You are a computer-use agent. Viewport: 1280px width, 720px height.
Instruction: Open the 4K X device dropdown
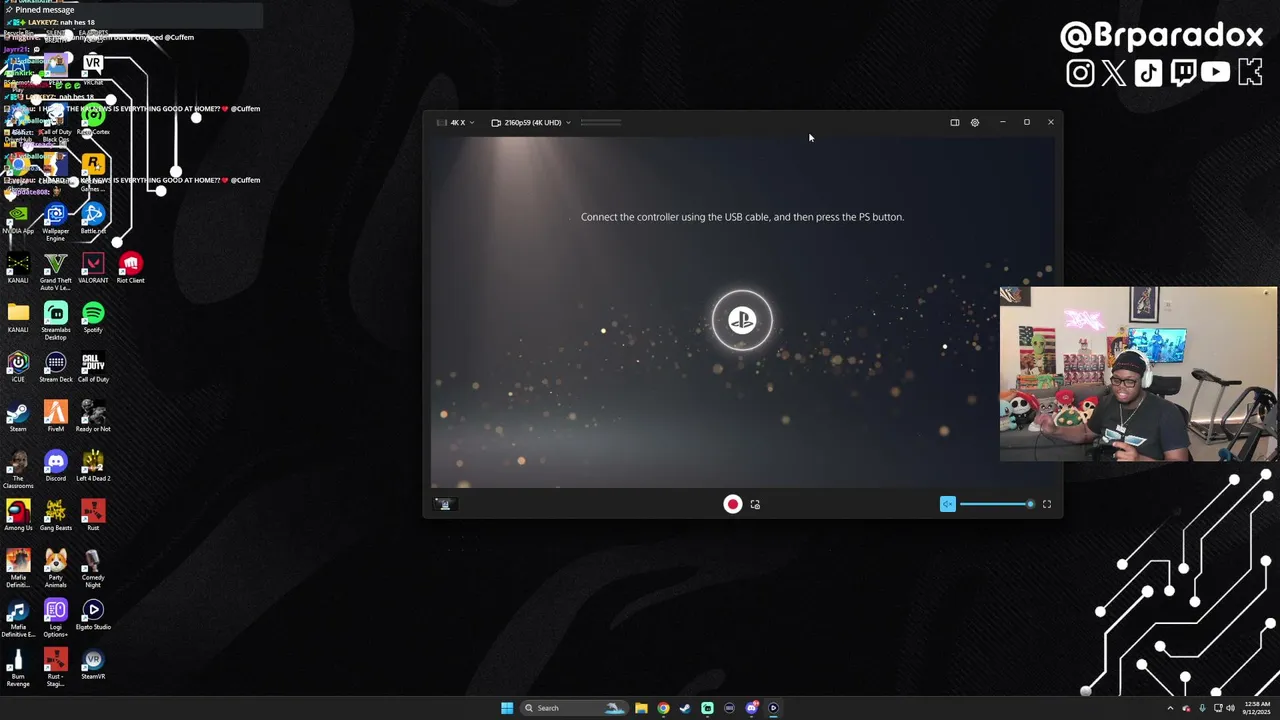click(x=455, y=122)
